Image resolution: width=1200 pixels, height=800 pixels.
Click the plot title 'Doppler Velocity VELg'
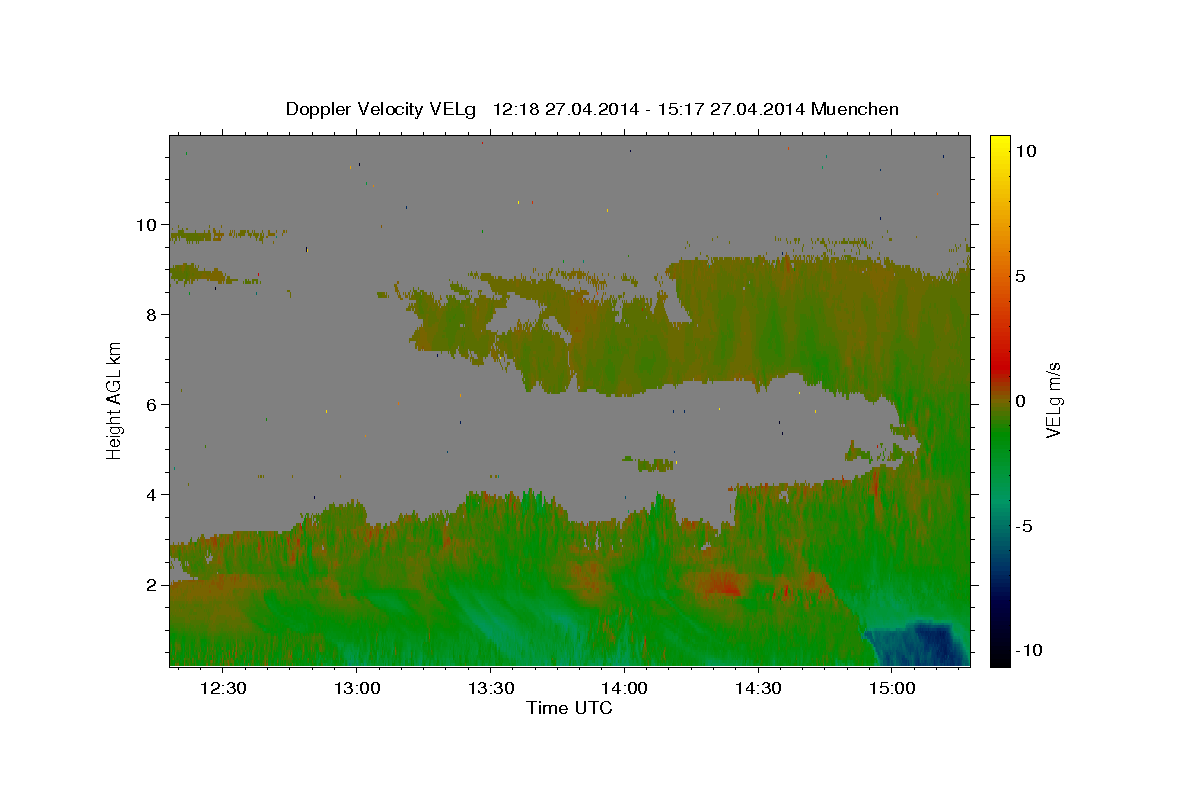tap(381, 109)
